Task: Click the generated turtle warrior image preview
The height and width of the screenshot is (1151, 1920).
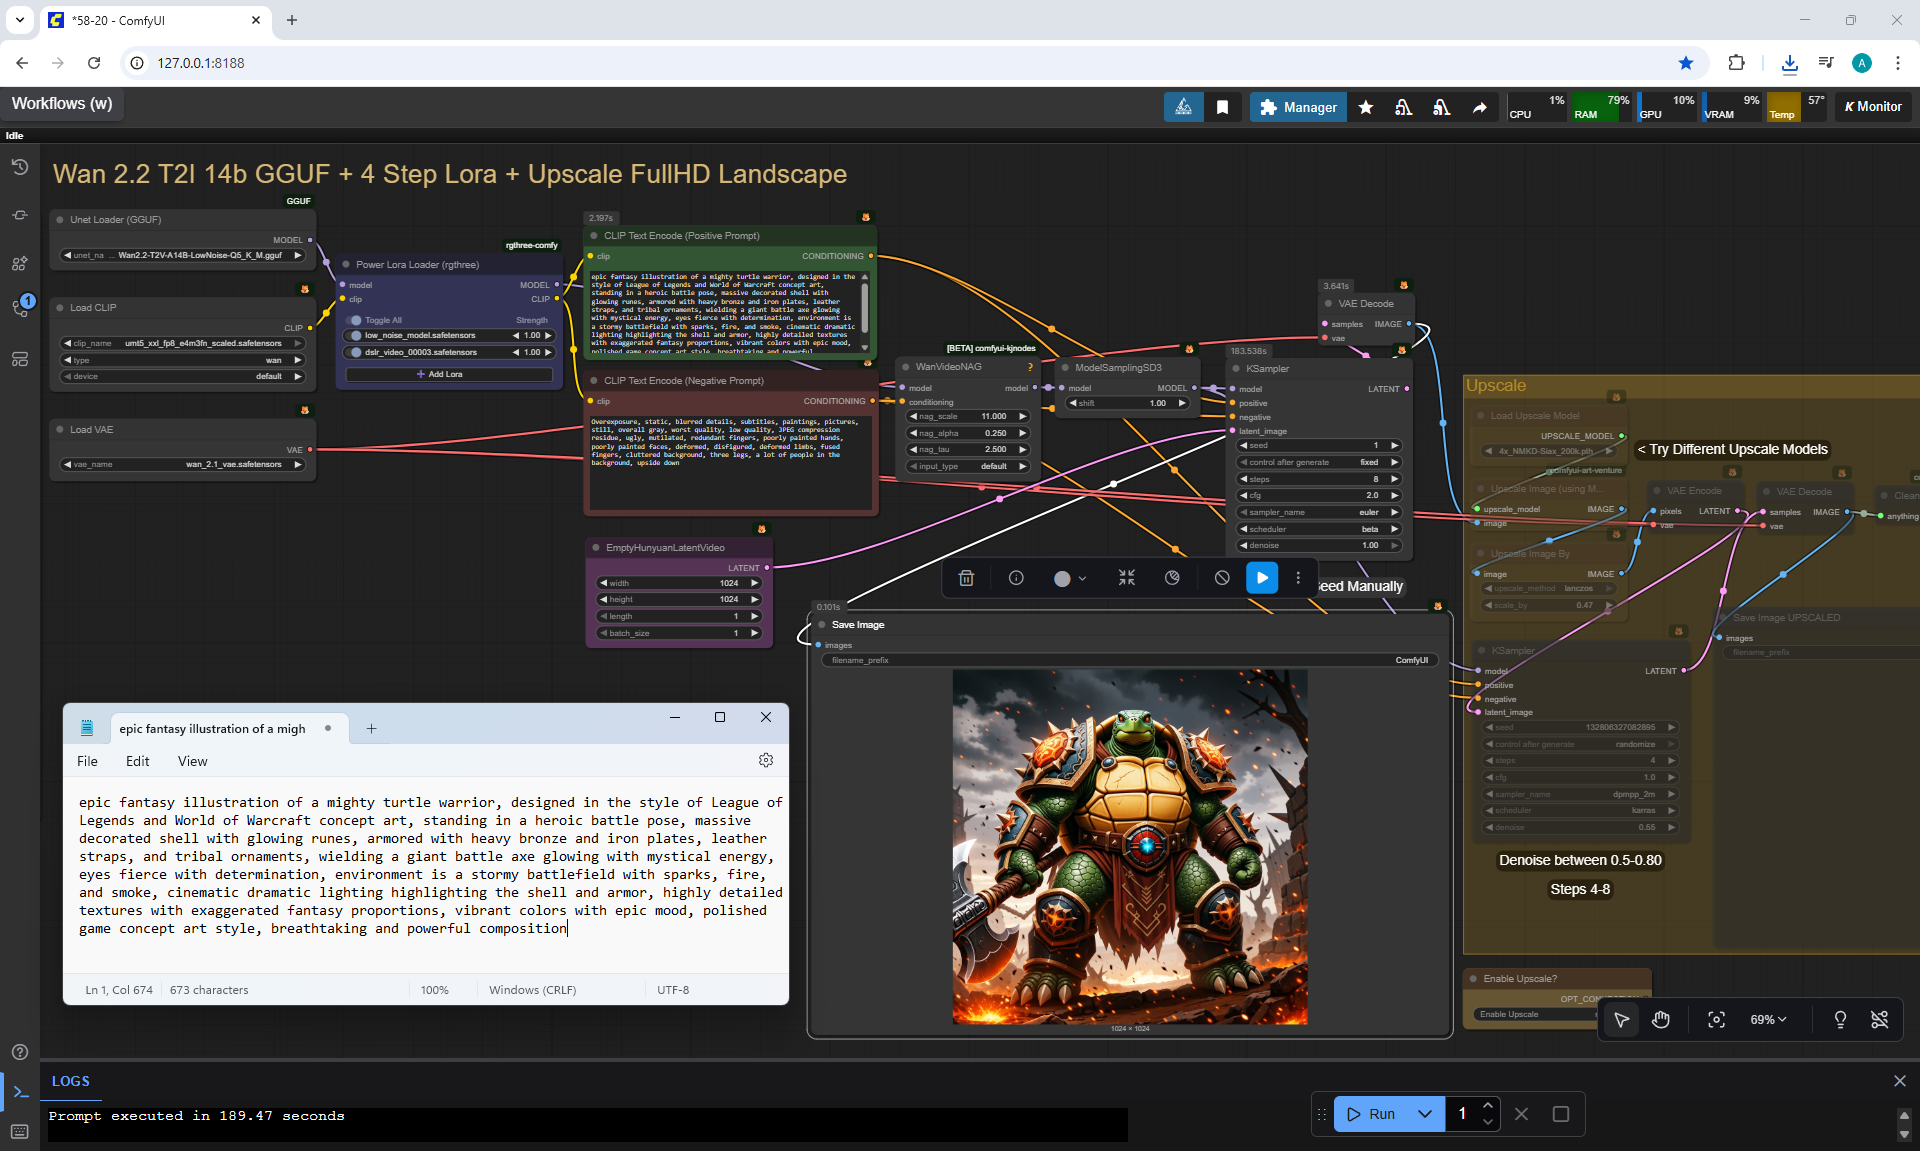Action: pyautogui.click(x=1129, y=846)
